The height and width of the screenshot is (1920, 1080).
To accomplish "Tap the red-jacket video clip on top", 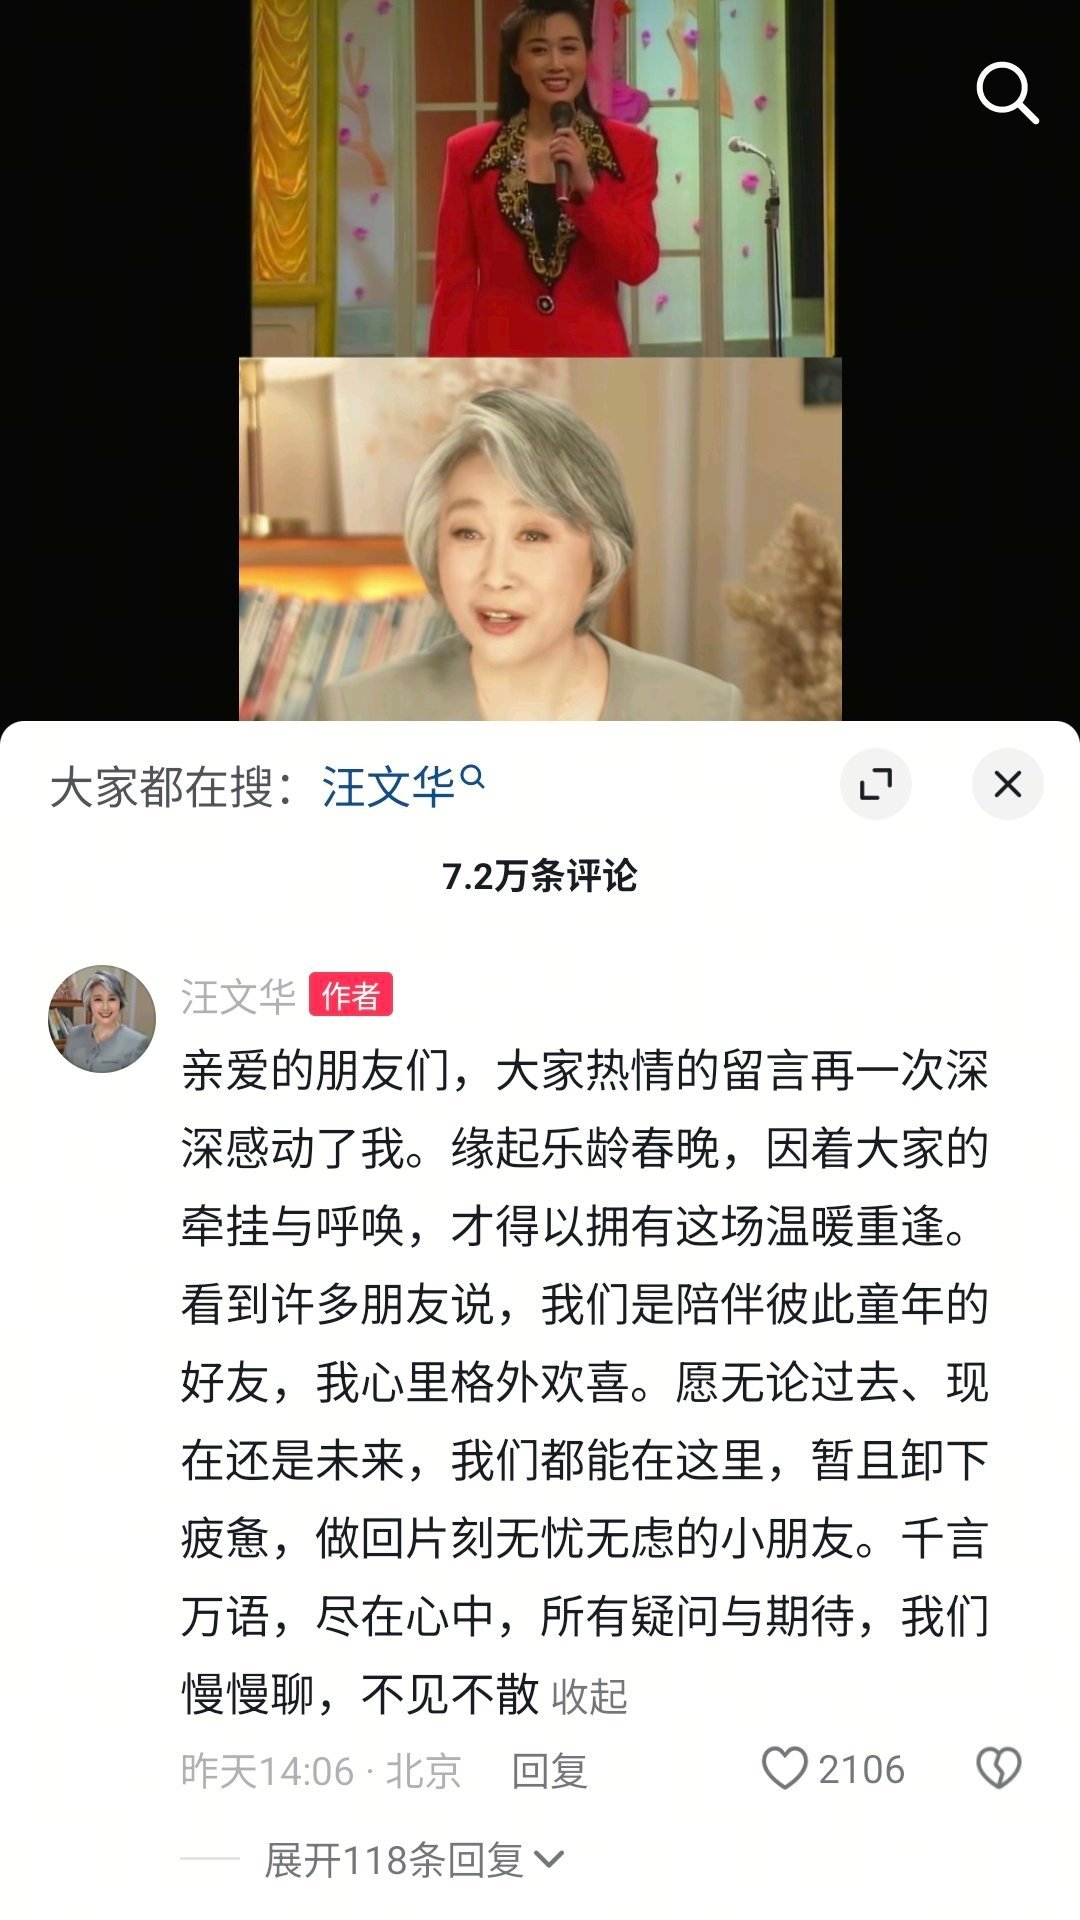I will [543, 178].
